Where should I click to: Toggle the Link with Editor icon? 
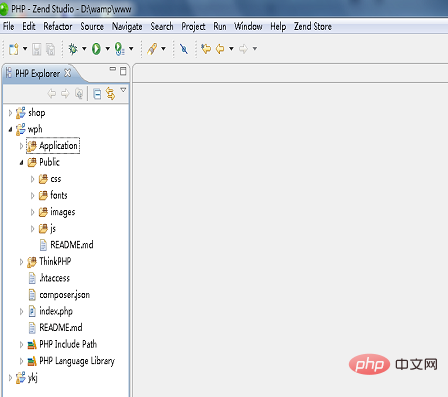point(110,94)
